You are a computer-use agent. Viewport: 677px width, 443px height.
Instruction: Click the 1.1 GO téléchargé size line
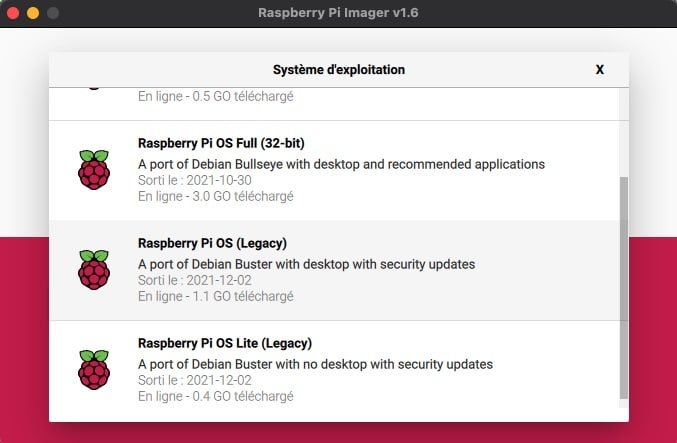point(215,296)
